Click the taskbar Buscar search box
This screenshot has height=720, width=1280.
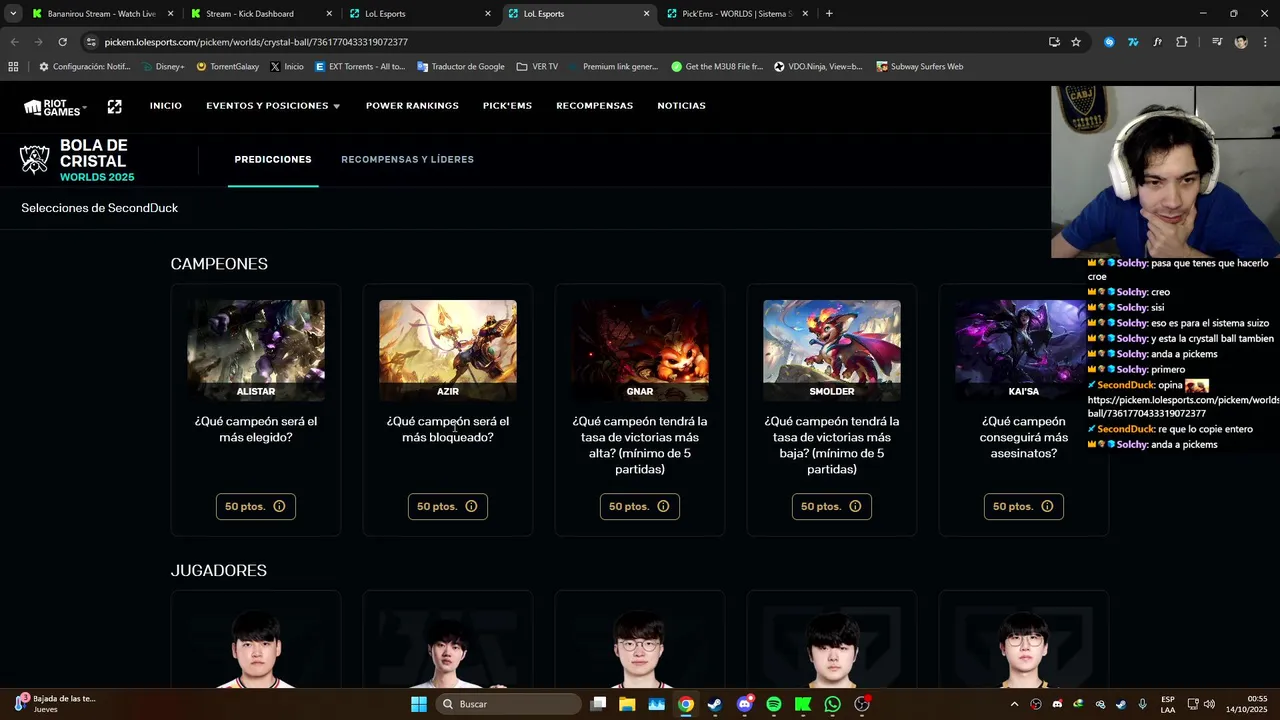(509, 704)
